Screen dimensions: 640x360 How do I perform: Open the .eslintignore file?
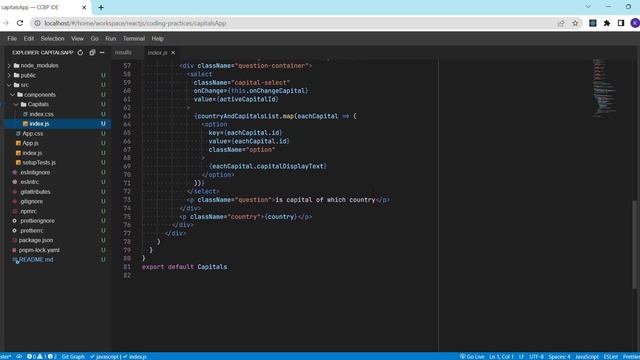coord(35,172)
